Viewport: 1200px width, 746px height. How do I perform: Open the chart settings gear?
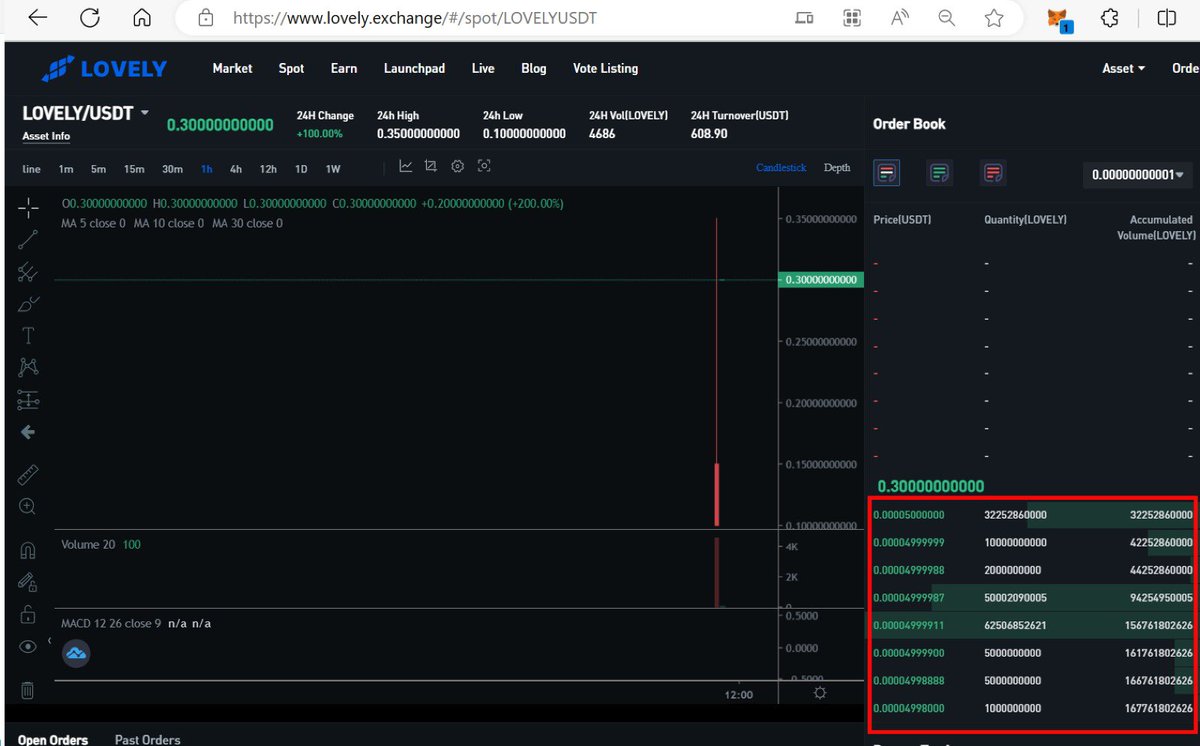pyautogui.click(x=457, y=166)
